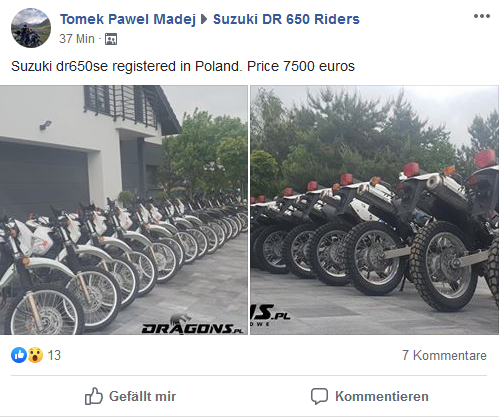Click the post text about Suzuki dr650se price
The width and height of the screenshot is (499, 418).
click(x=183, y=66)
